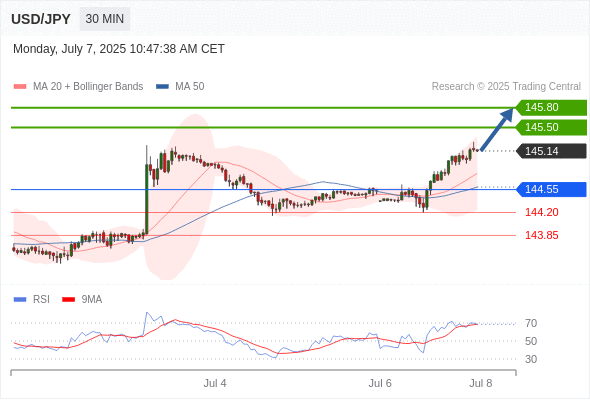Click the Monday, July 7 timestamp text
Image resolution: width=590 pixels, height=400 pixels.
(119, 49)
